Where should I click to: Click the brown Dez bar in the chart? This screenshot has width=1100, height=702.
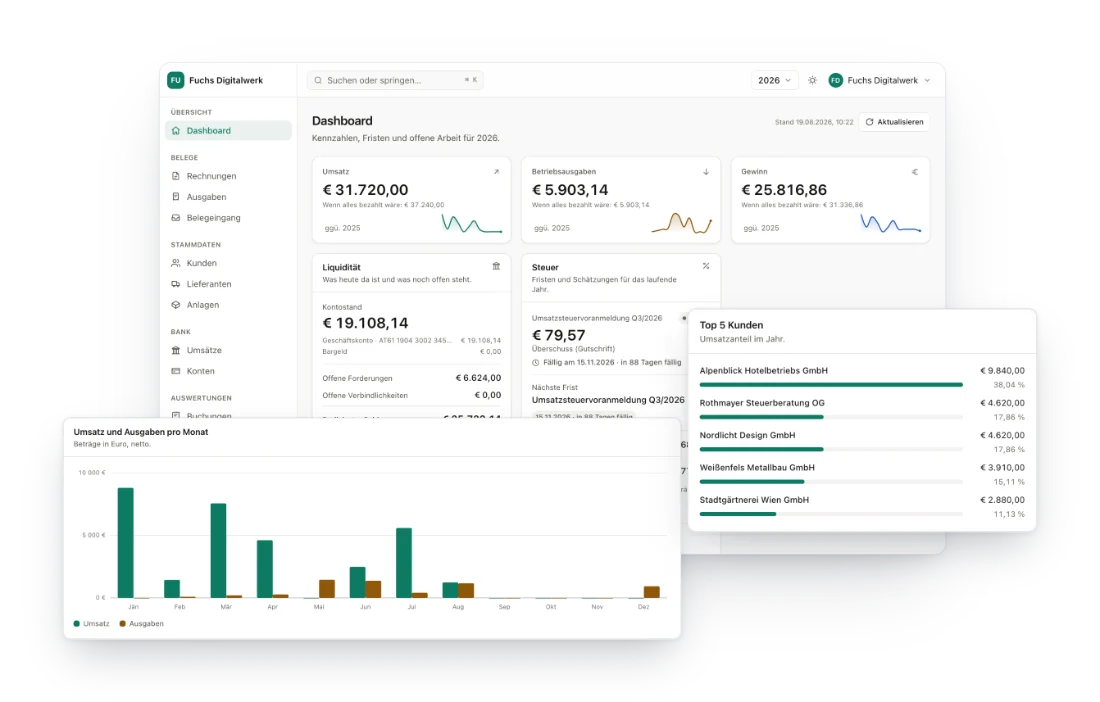pos(652,592)
